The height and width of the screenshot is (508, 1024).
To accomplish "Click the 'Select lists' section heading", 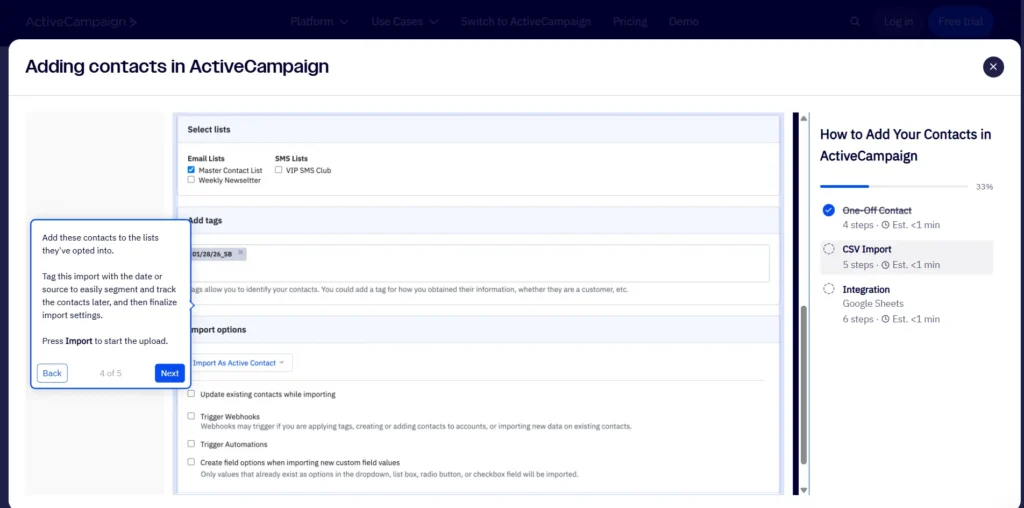I will tap(209, 129).
